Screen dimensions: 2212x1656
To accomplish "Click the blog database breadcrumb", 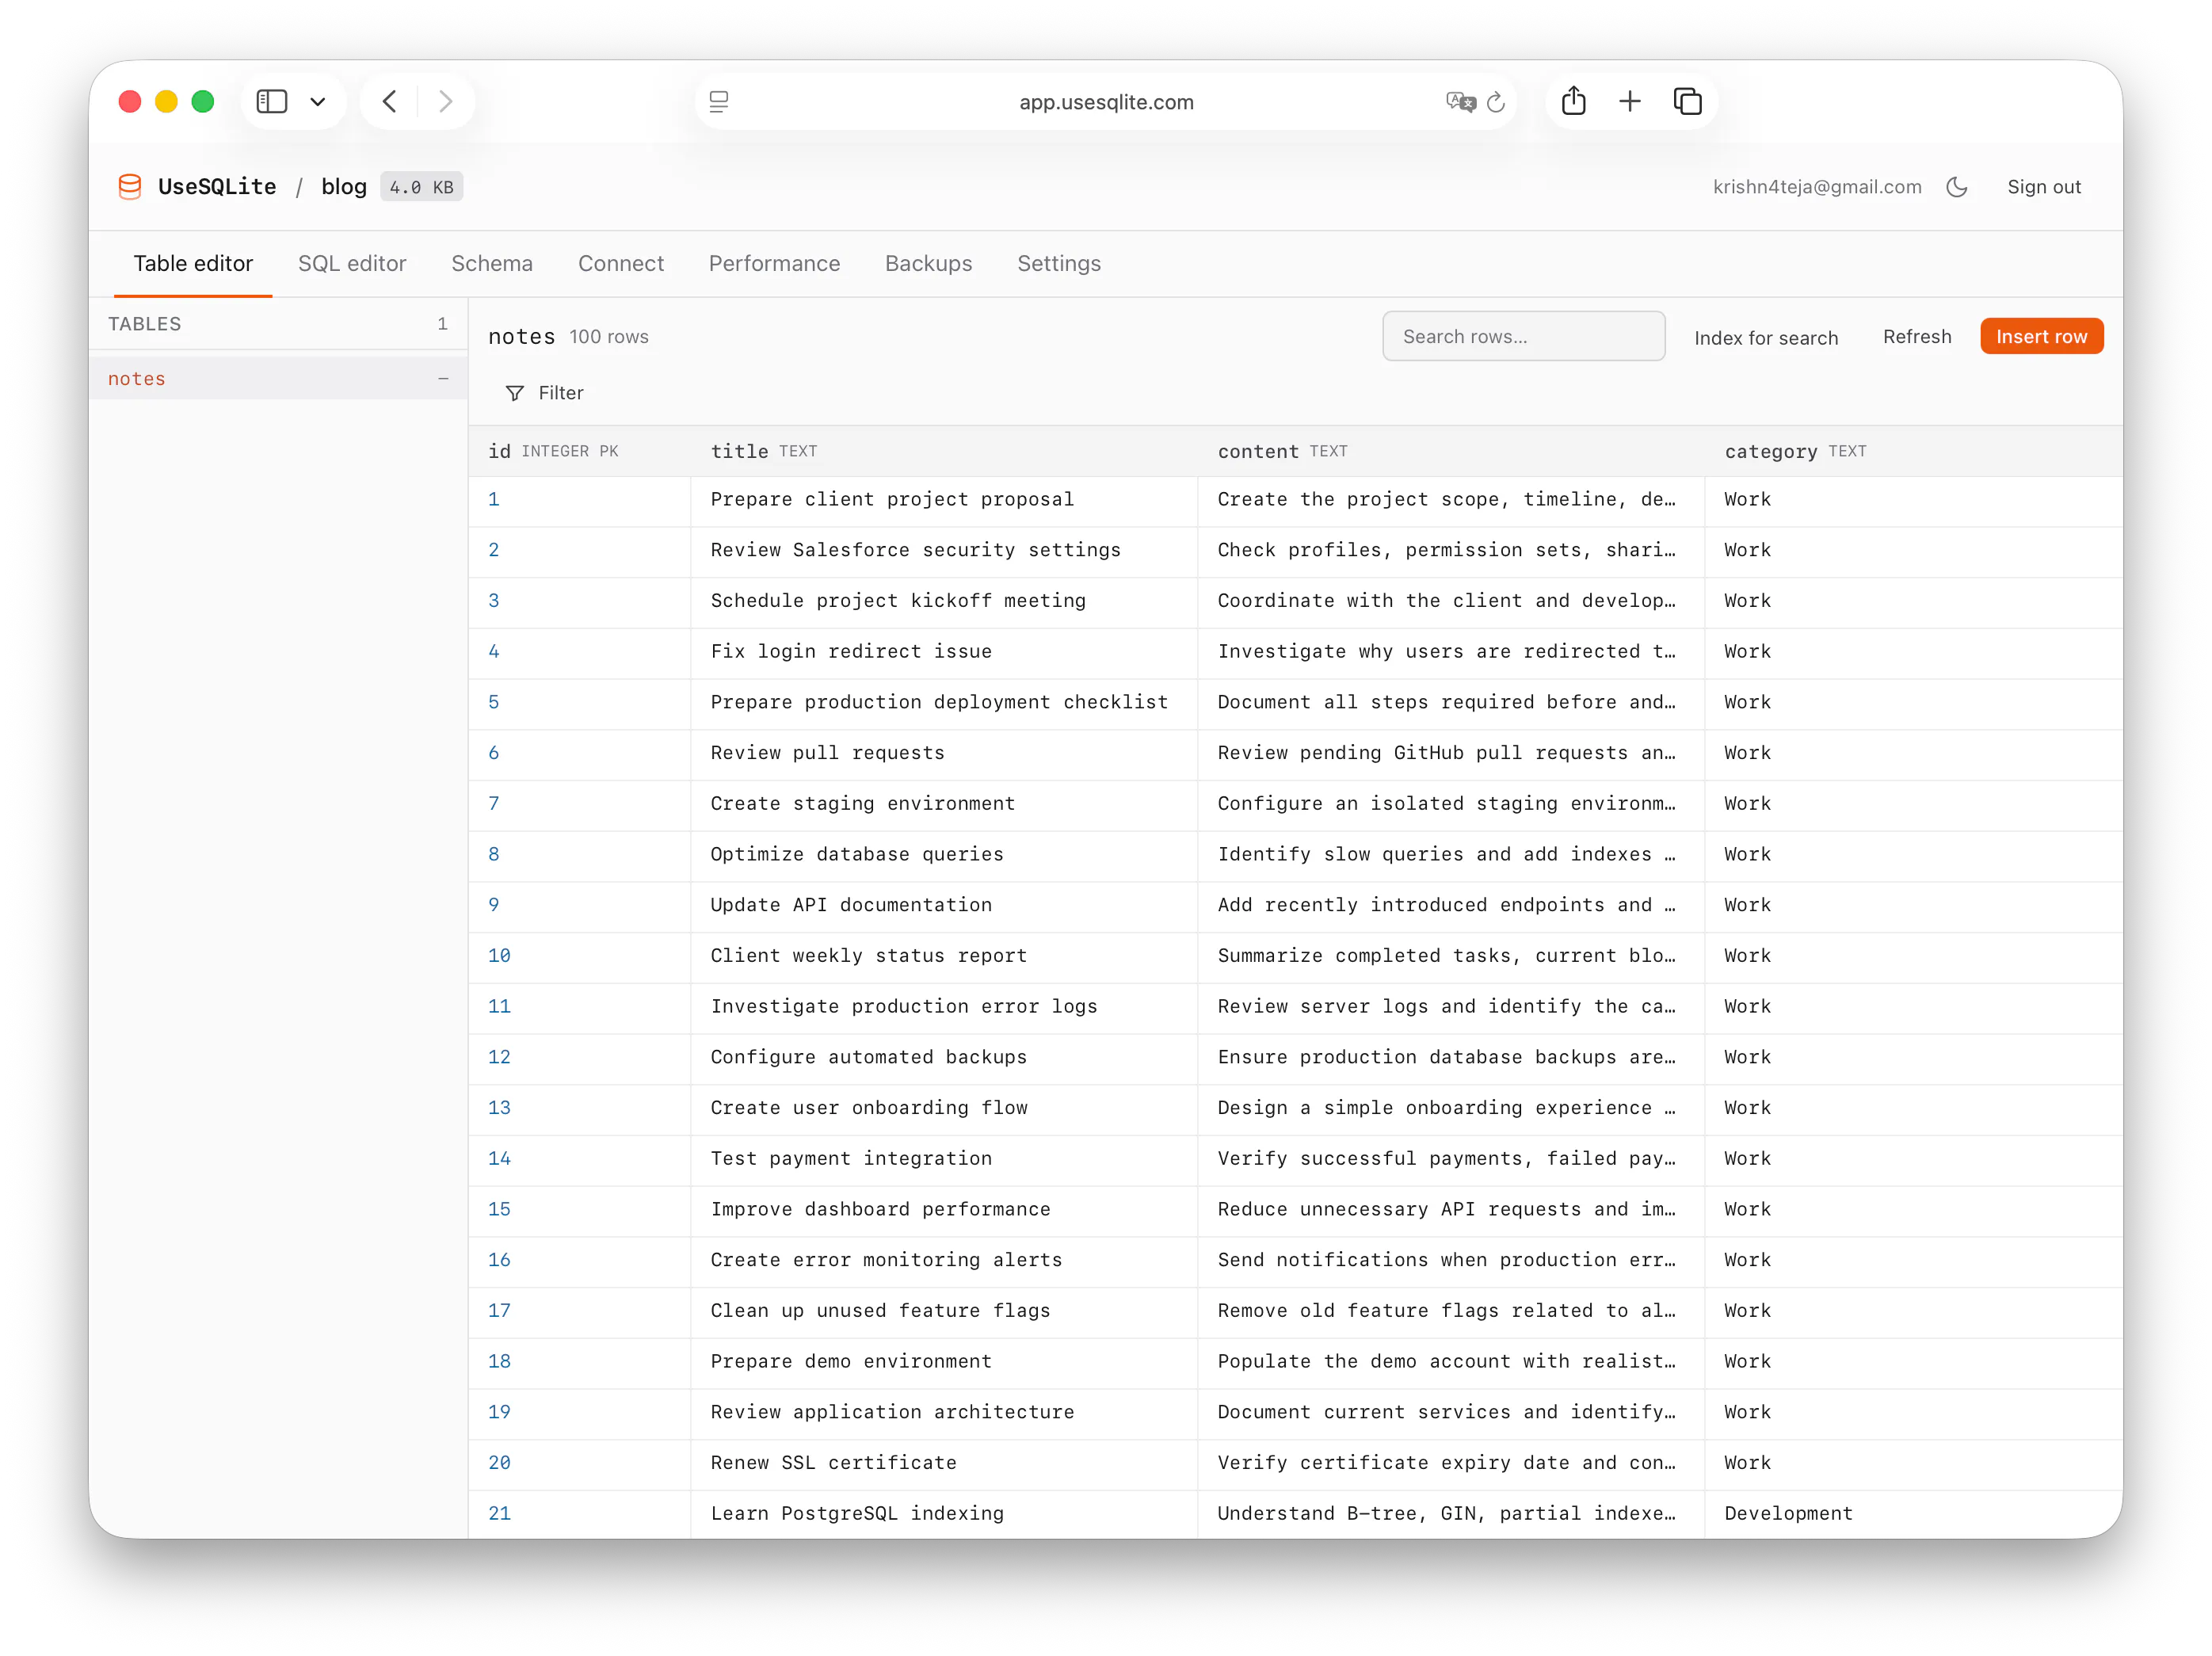I will tap(344, 187).
